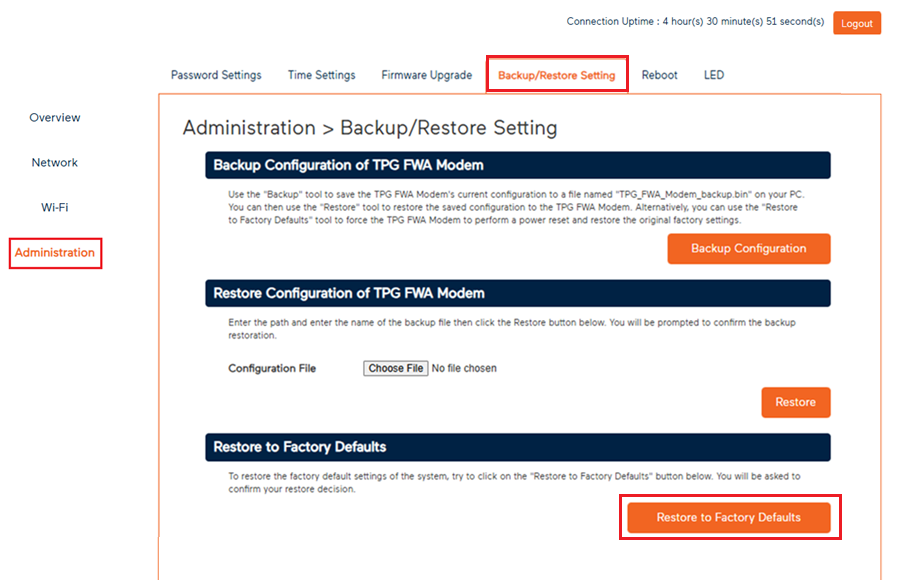Screen dimensions: 899x580
Task: Select the LED tab
Action: tap(713, 74)
